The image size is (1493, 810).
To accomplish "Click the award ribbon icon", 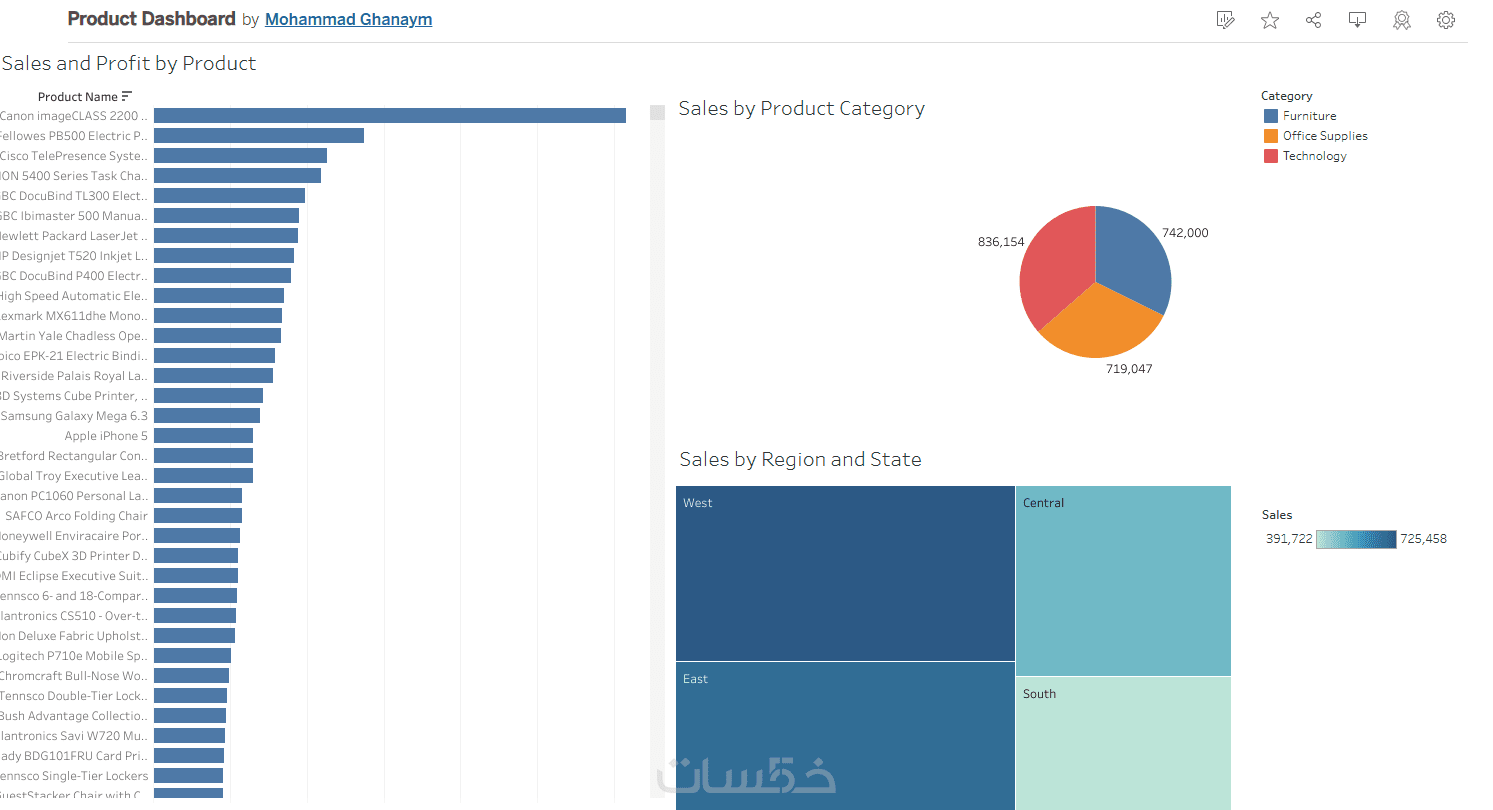I will [1402, 20].
